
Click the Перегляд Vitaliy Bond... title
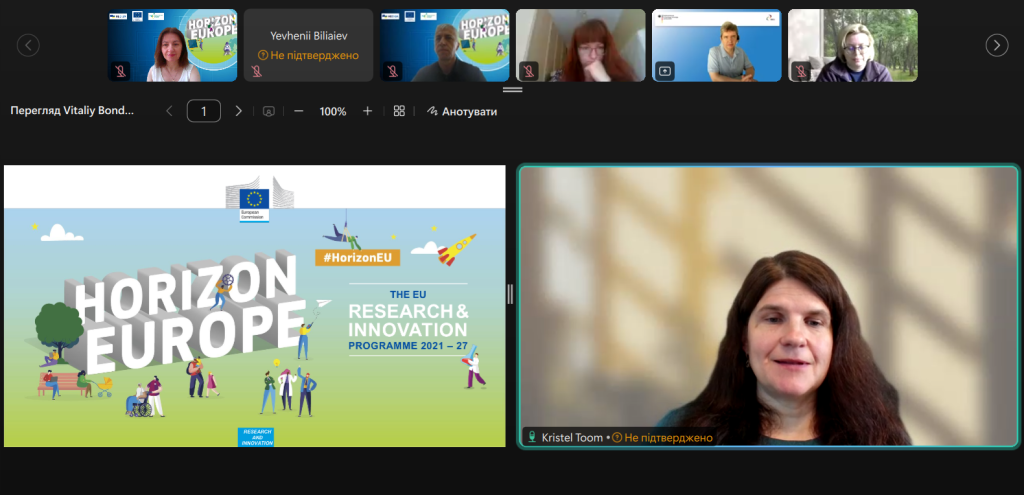[x=72, y=111]
